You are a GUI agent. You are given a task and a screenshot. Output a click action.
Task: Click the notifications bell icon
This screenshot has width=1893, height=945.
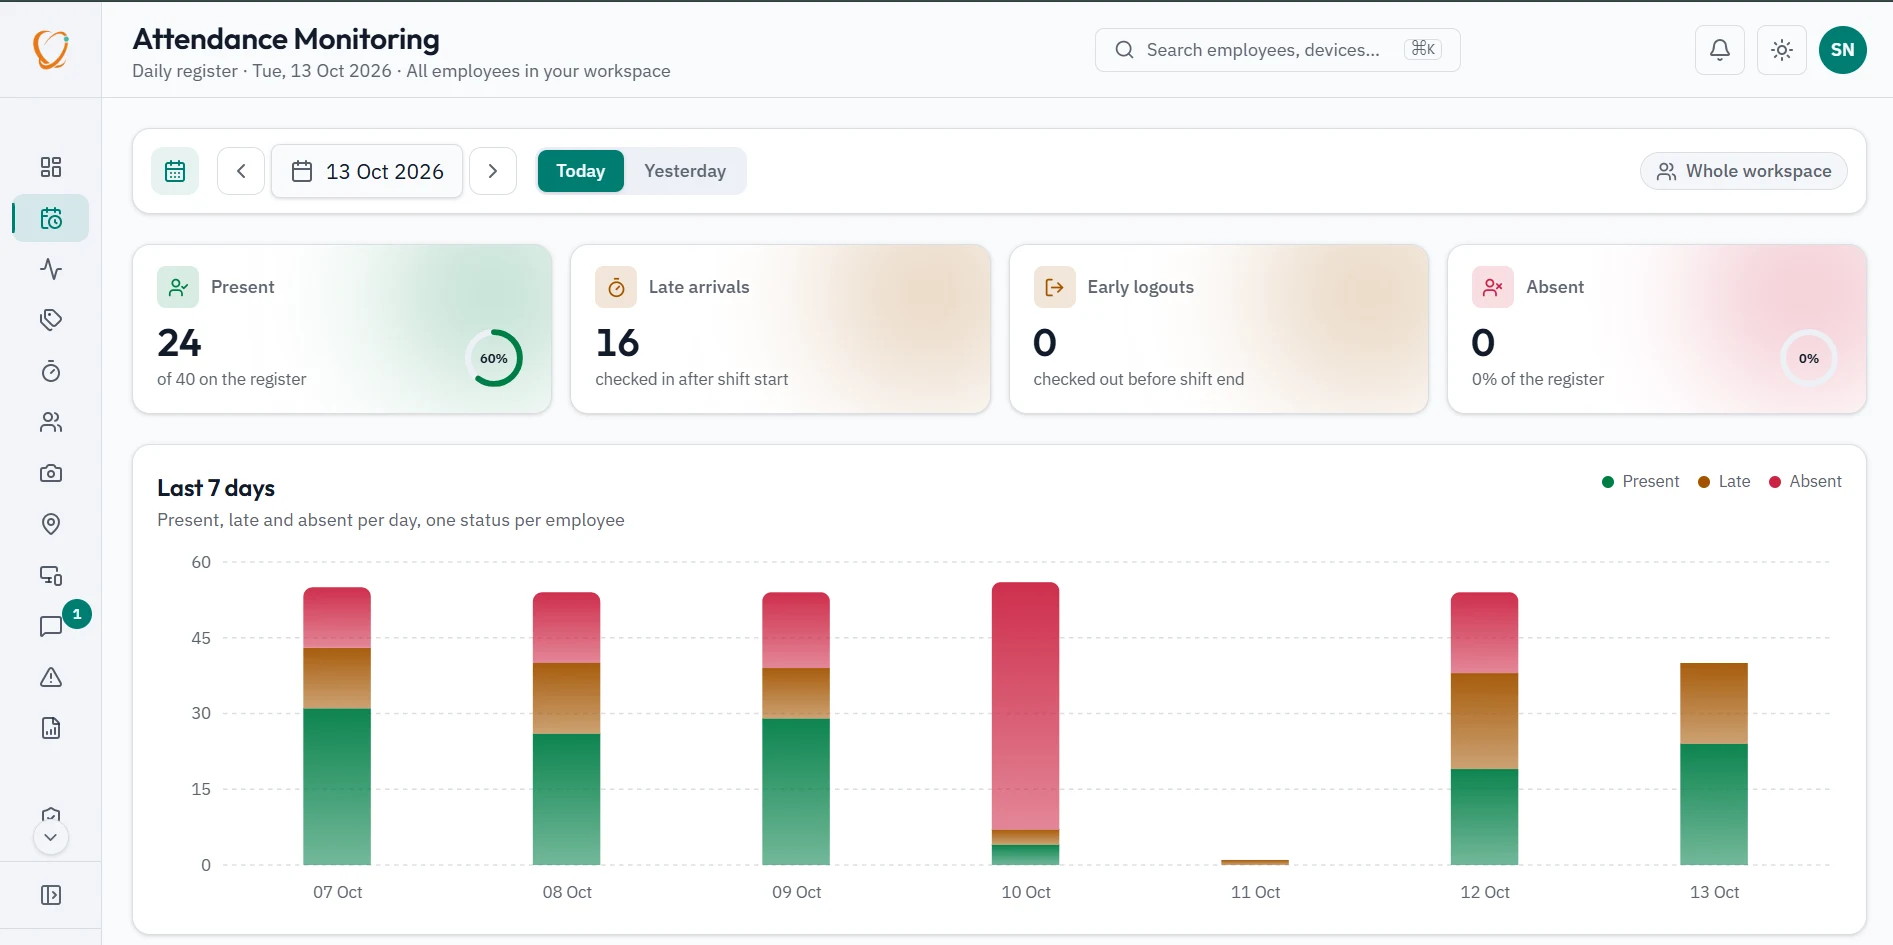coord(1720,50)
